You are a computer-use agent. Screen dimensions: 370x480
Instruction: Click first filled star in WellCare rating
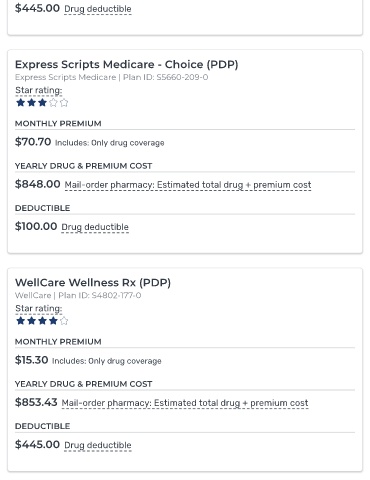click(x=21, y=321)
